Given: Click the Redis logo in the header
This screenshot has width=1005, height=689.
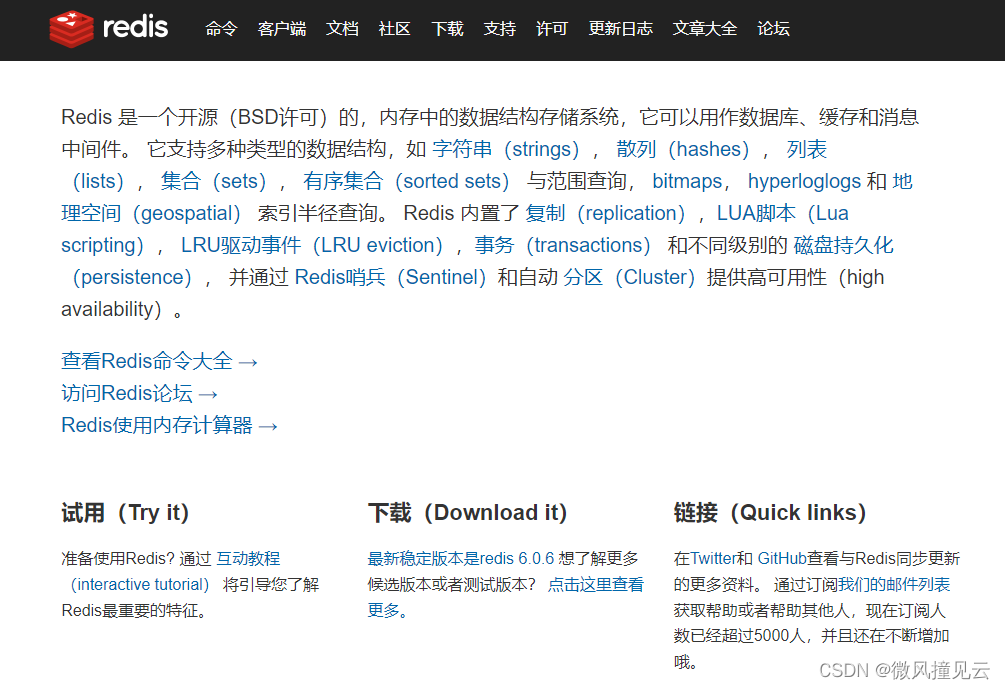Looking at the screenshot, I should (109, 28).
